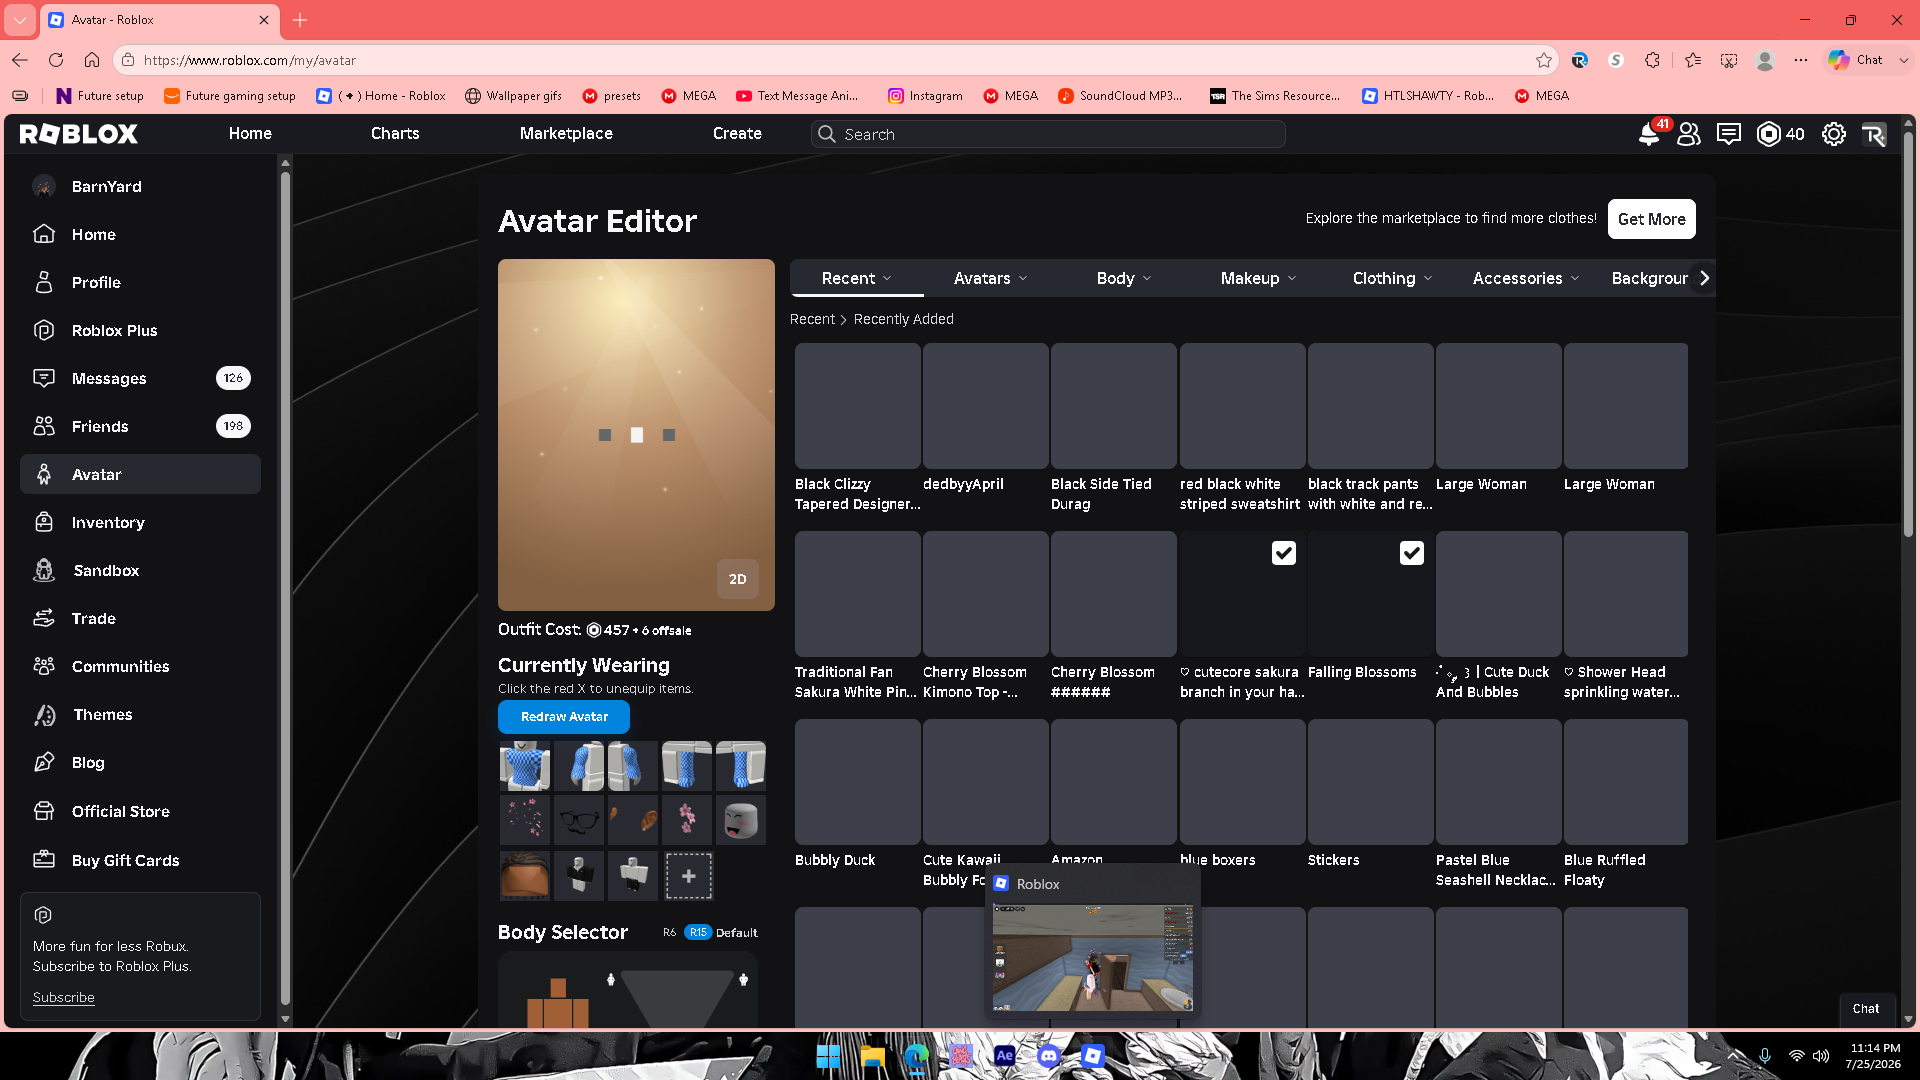Open Messages from the sidebar
1920x1080 pixels.
tap(140, 378)
